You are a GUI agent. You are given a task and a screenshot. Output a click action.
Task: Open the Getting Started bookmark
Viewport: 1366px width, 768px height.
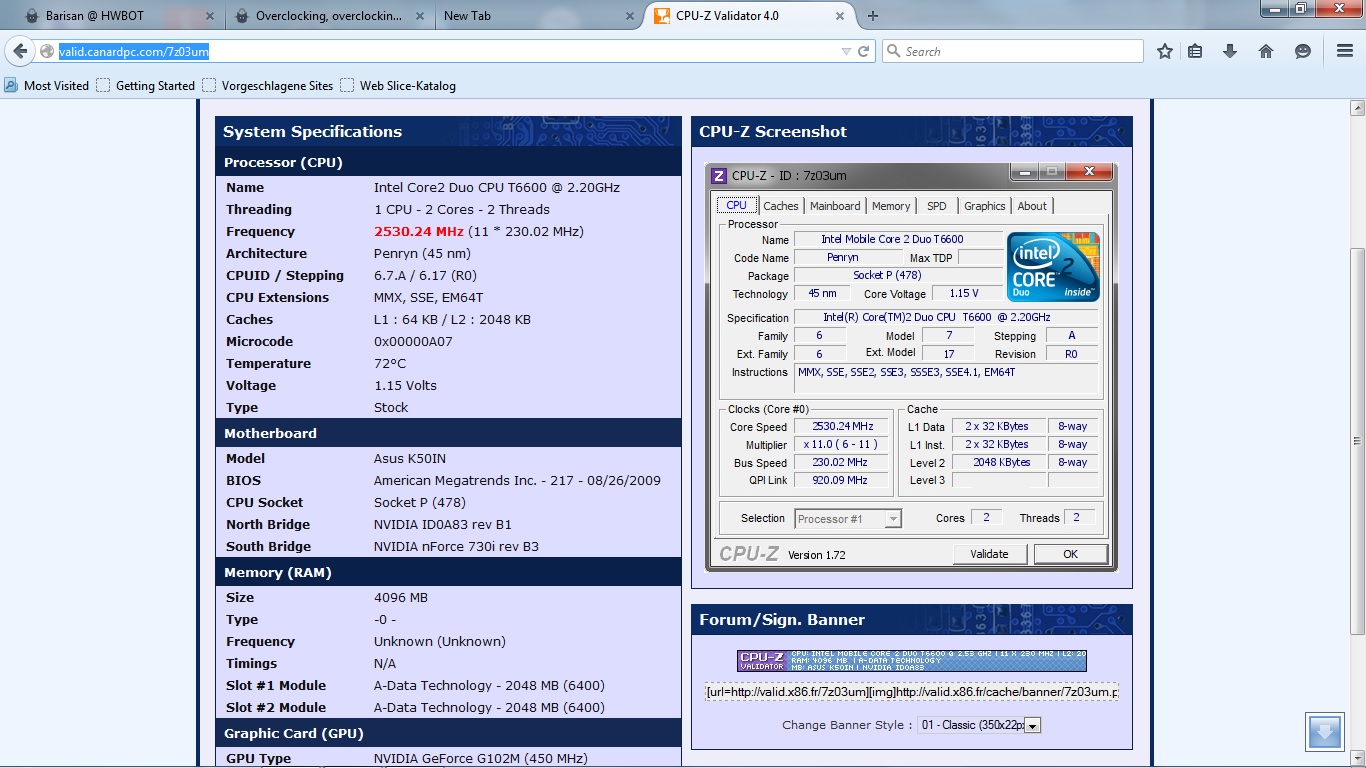click(x=146, y=85)
